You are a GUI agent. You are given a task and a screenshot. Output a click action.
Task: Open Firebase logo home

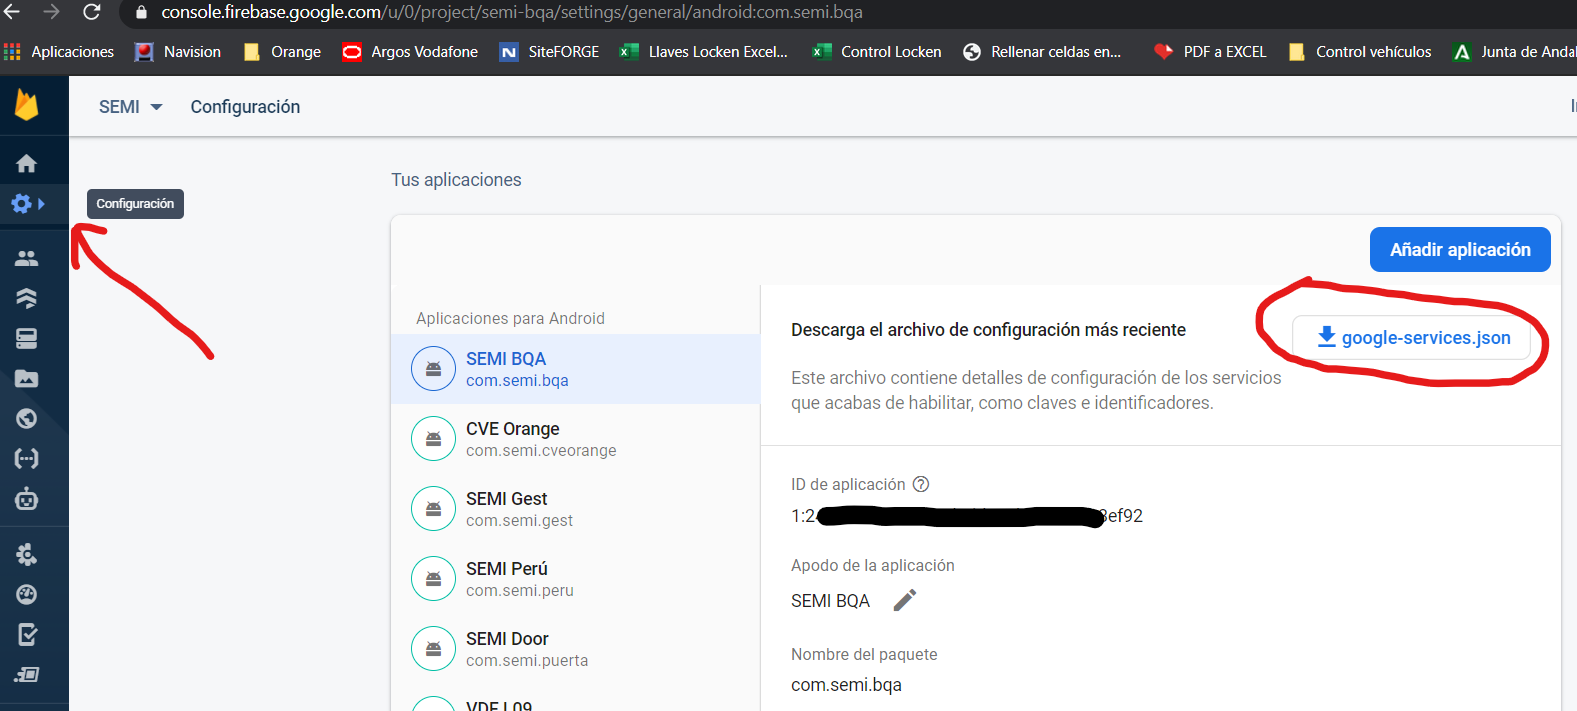click(x=27, y=105)
